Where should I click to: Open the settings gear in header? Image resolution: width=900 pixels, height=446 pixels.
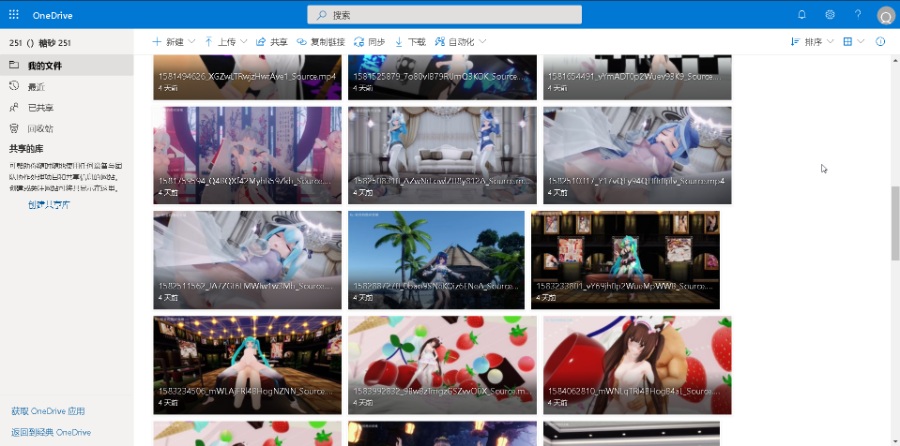pos(830,15)
